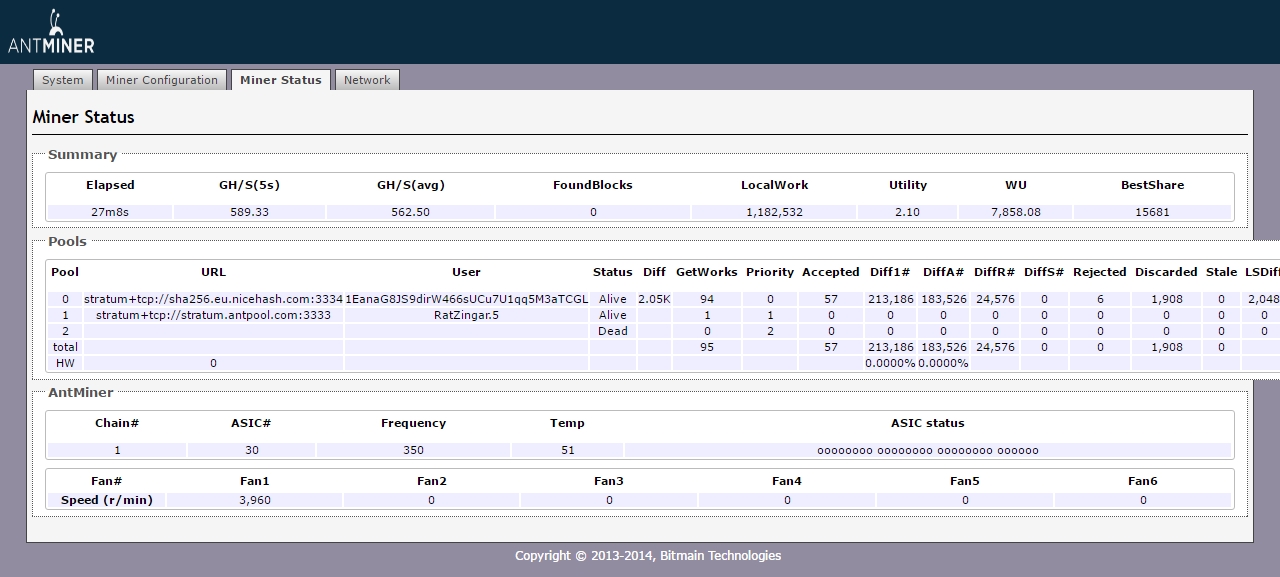Open the Network tab

[x=367, y=80]
